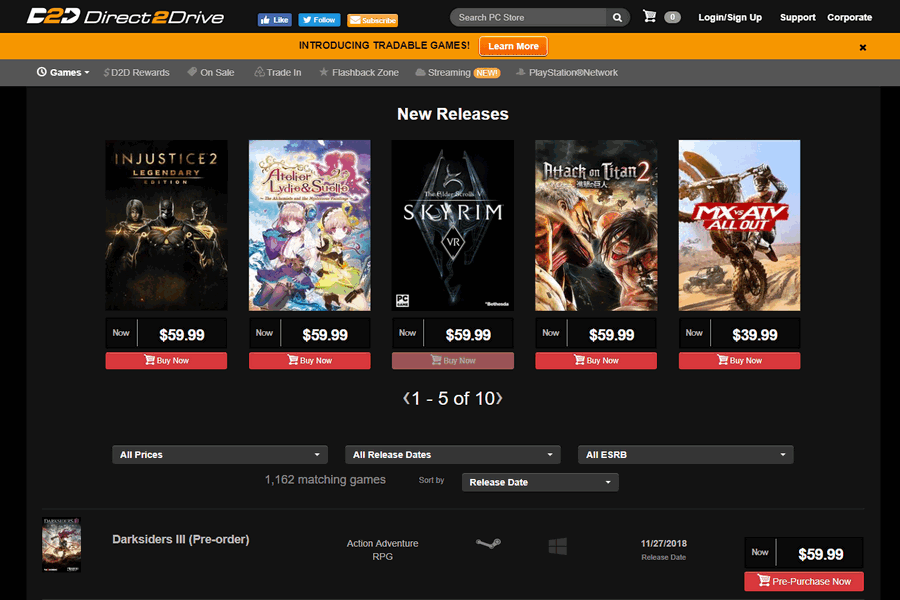900x600 pixels.
Task: Go to previous page of New Releases
Action: click(x=406, y=399)
